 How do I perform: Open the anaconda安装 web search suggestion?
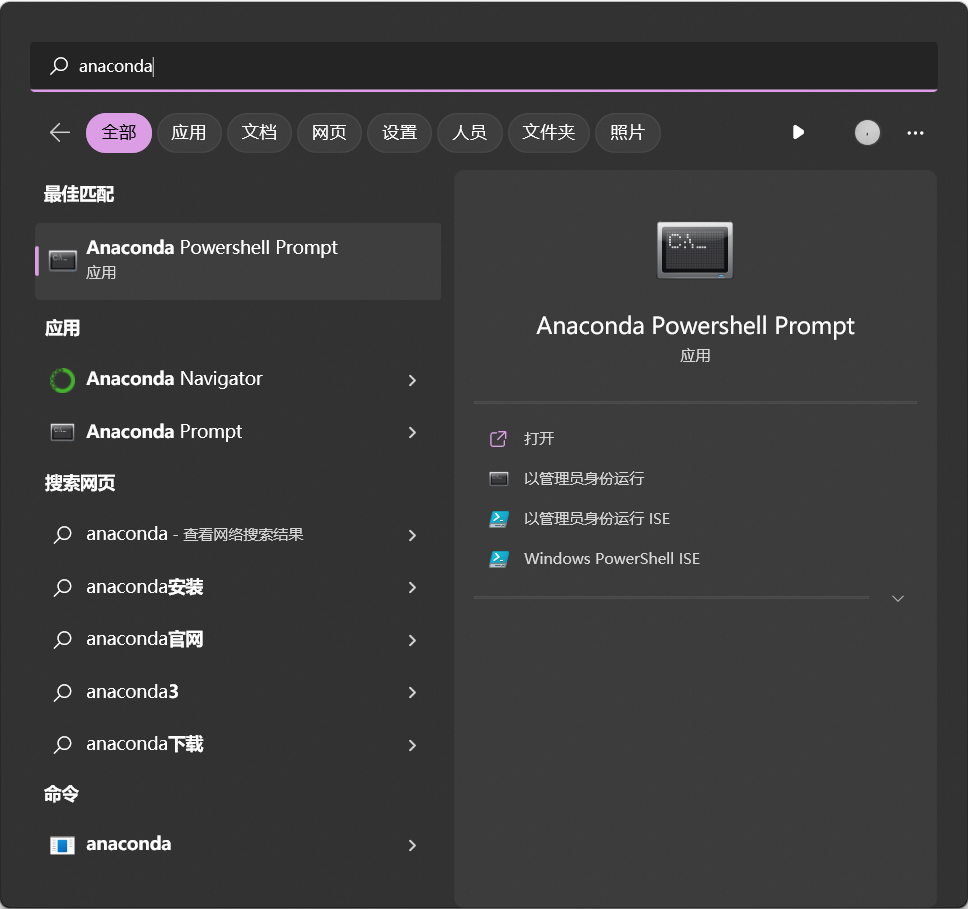tap(145, 587)
